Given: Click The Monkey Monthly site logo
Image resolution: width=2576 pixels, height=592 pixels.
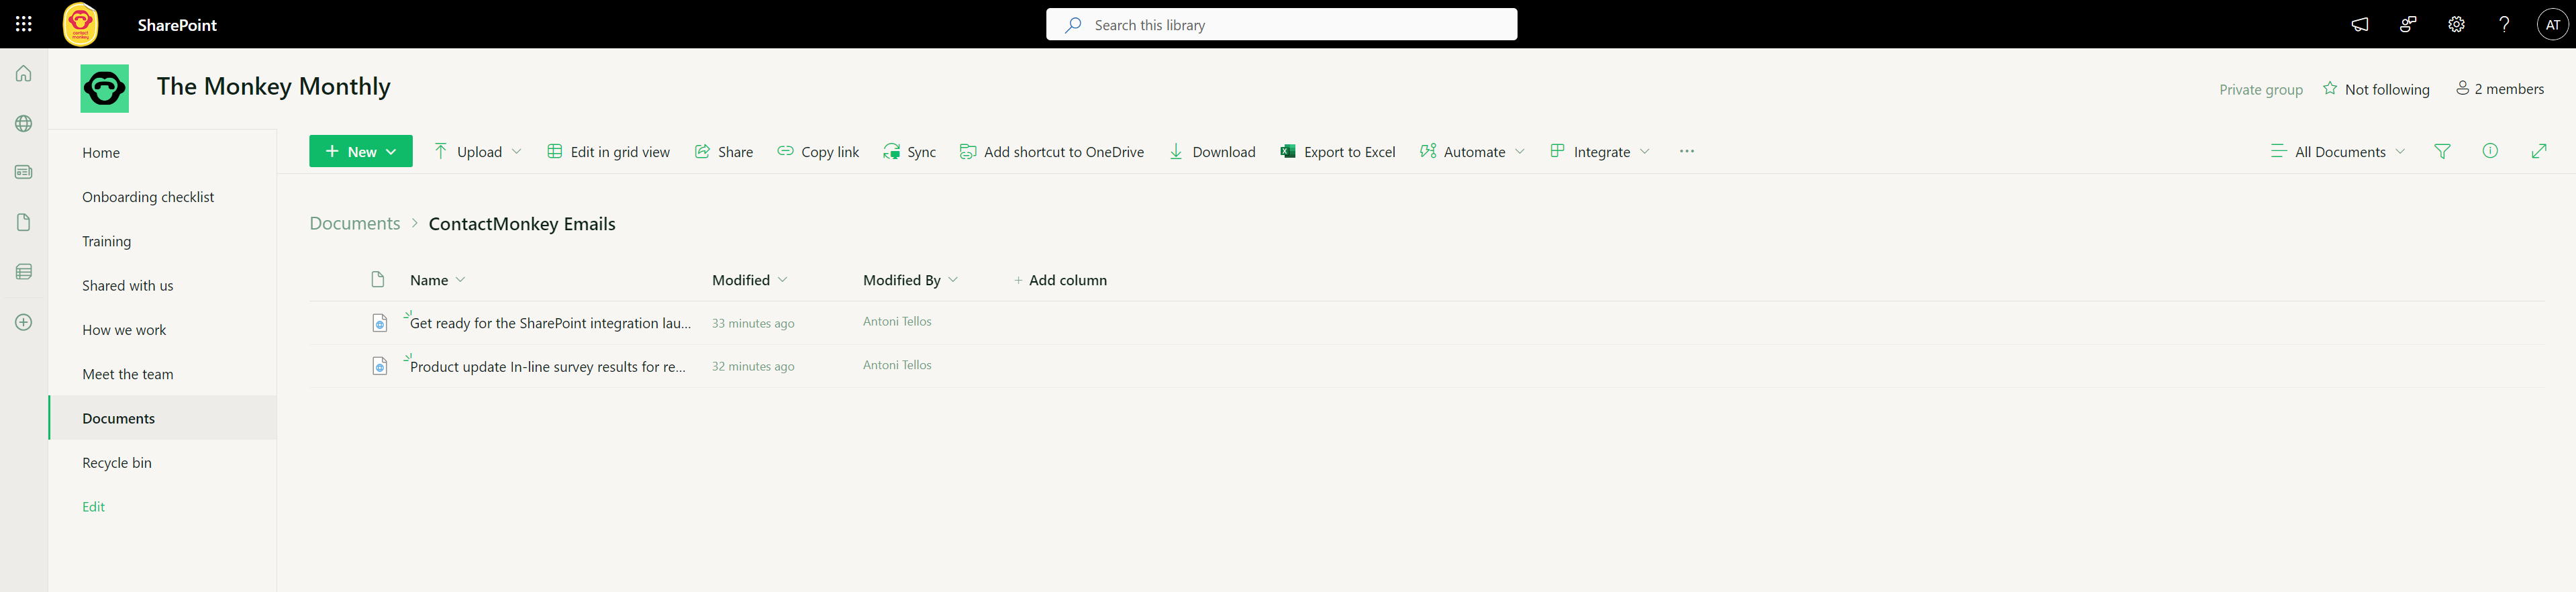Looking at the screenshot, I should (x=105, y=89).
